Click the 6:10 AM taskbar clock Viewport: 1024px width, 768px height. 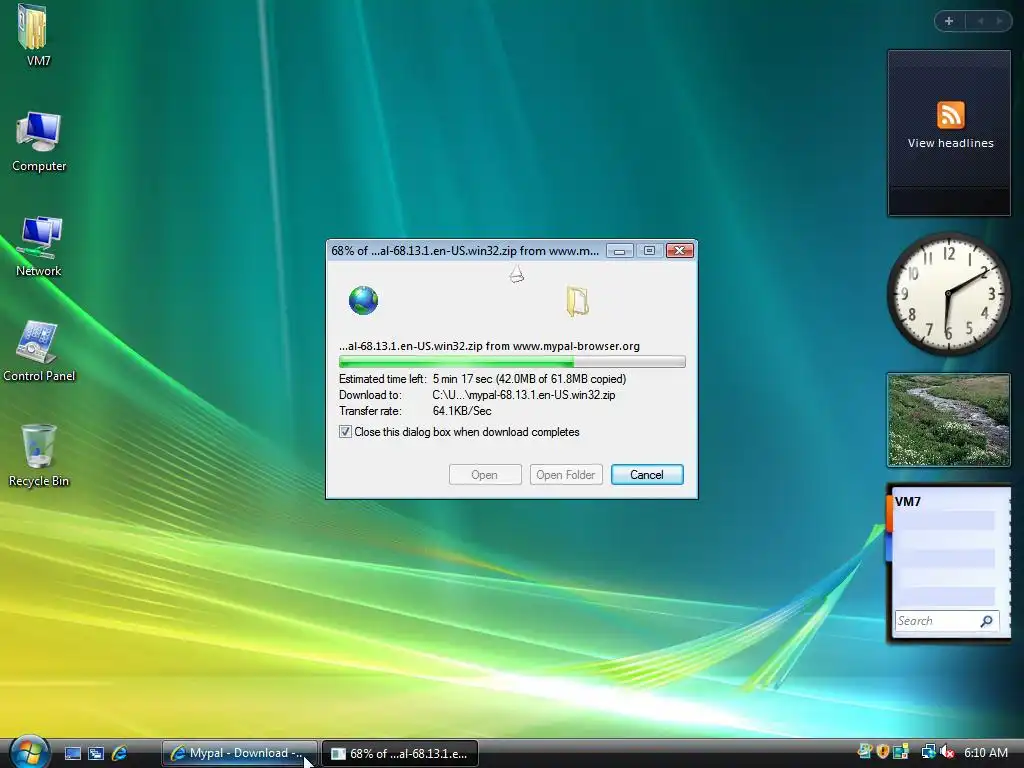(985, 752)
